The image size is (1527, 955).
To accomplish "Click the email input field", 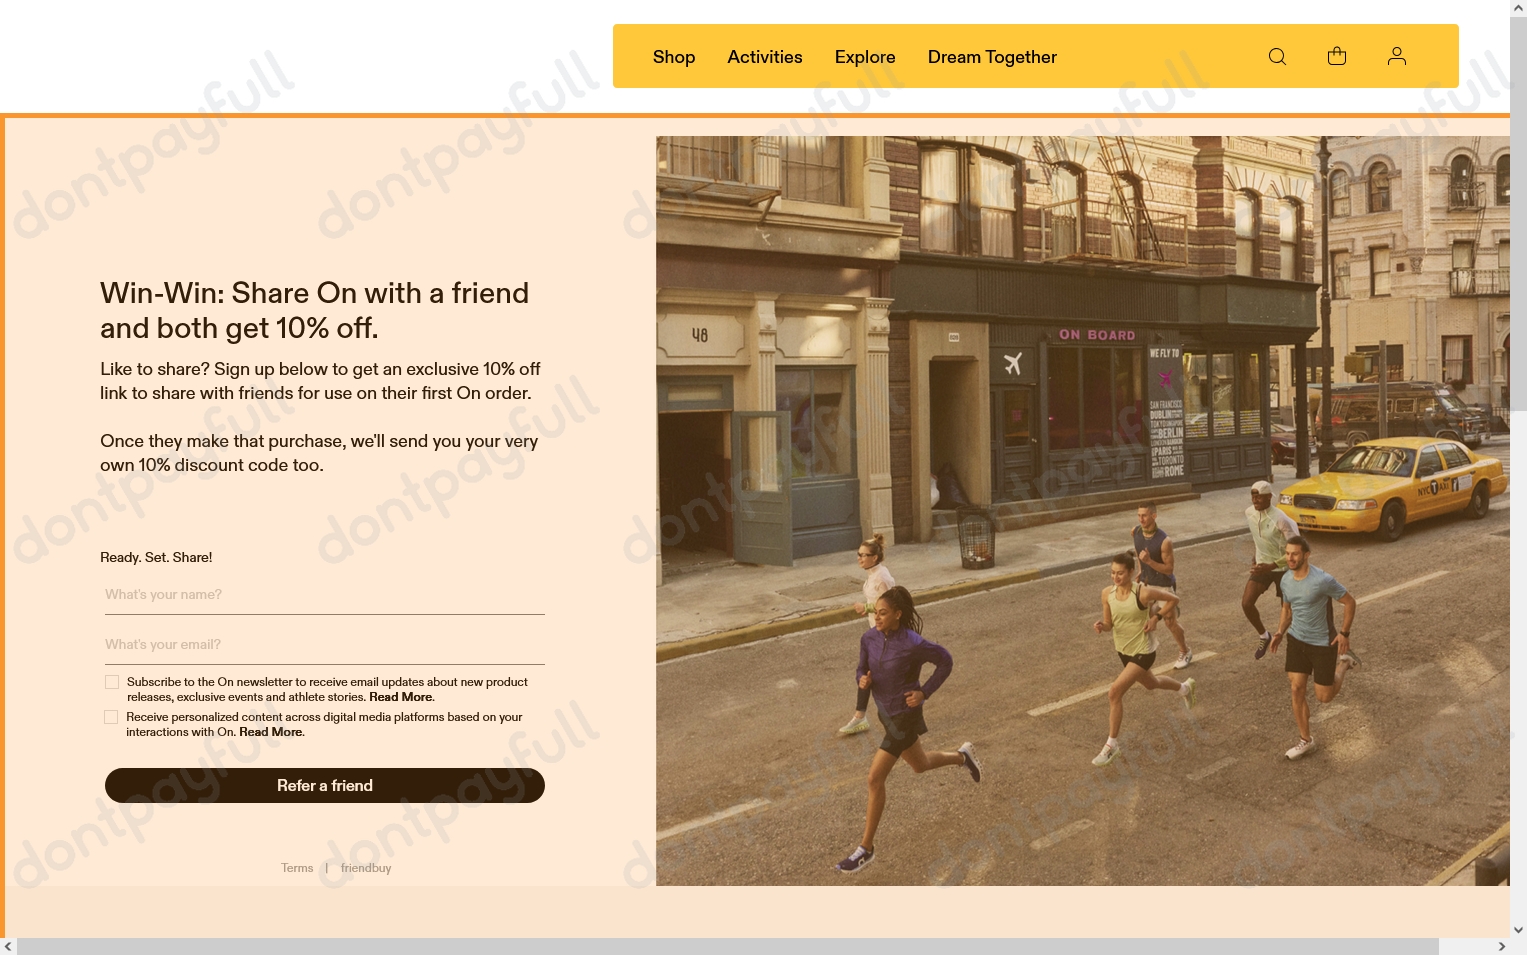I will [x=324, y=644].
